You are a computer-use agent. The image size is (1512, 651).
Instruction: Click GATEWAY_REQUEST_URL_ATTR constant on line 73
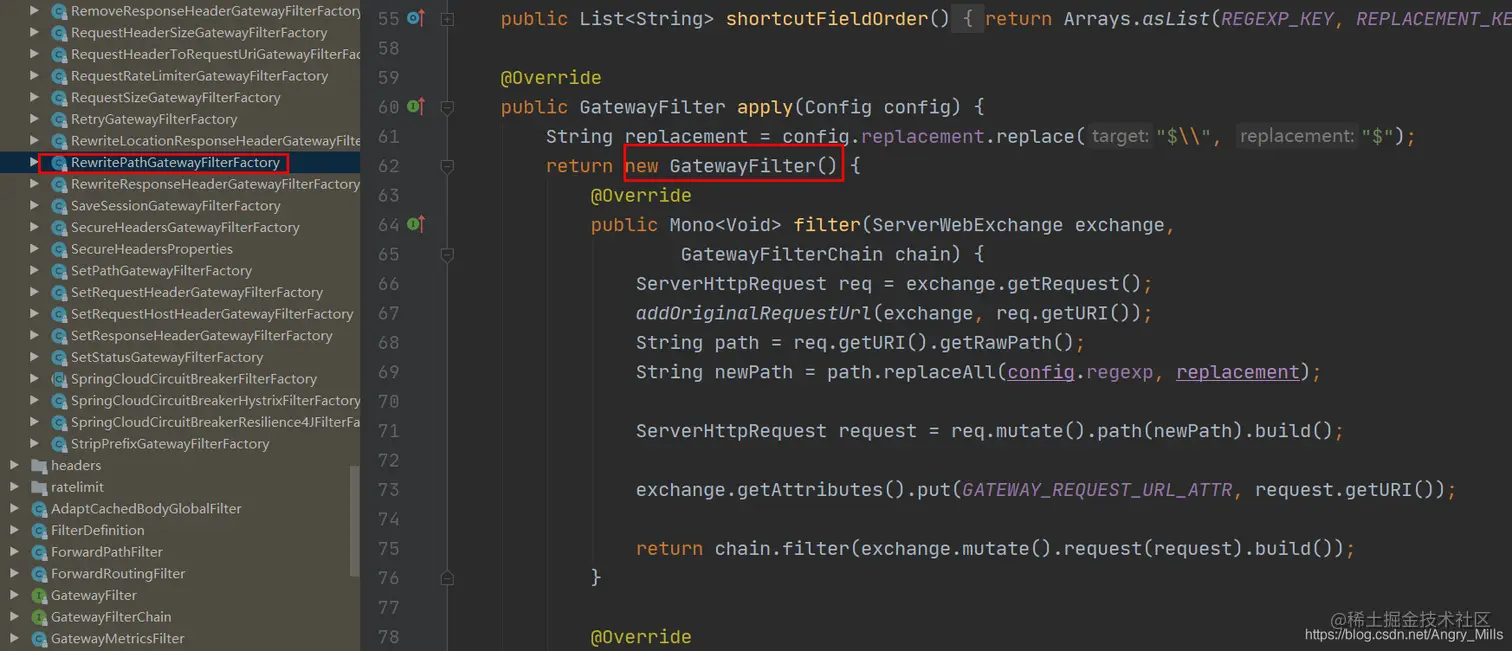coord(1099,490)
